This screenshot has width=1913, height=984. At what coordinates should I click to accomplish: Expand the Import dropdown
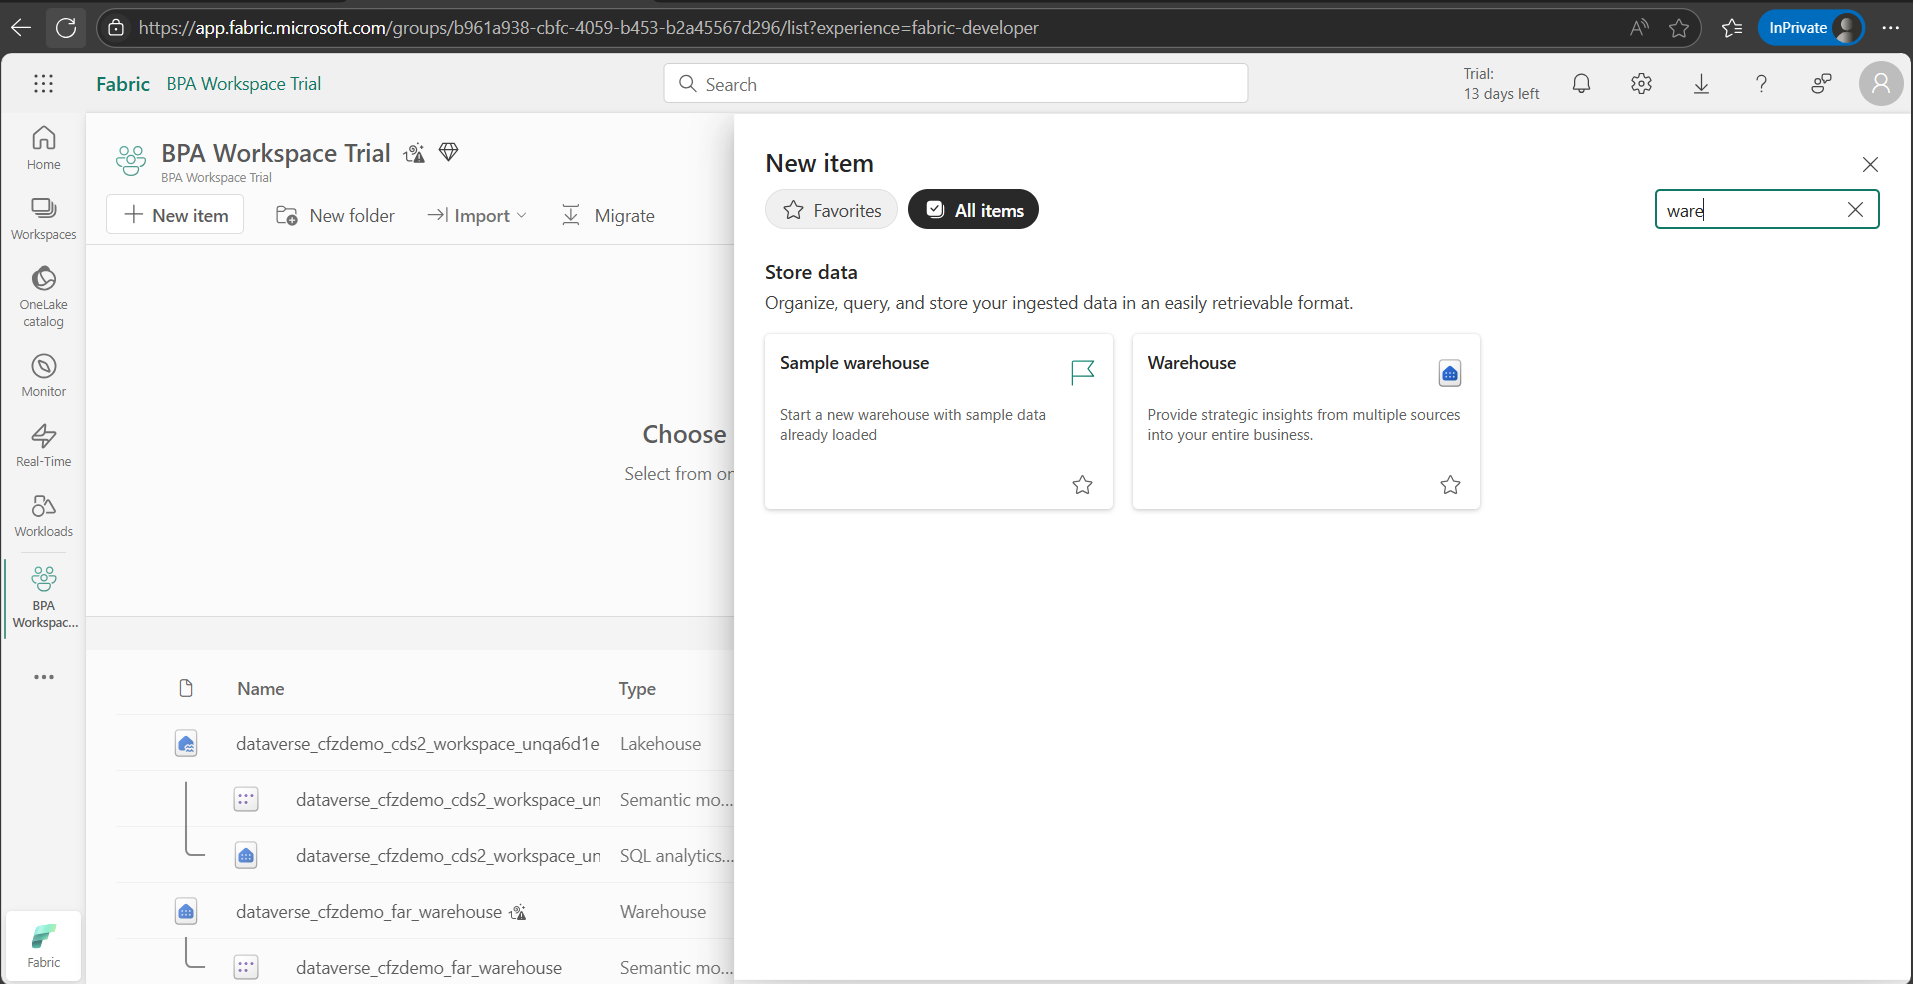(477, 216)
